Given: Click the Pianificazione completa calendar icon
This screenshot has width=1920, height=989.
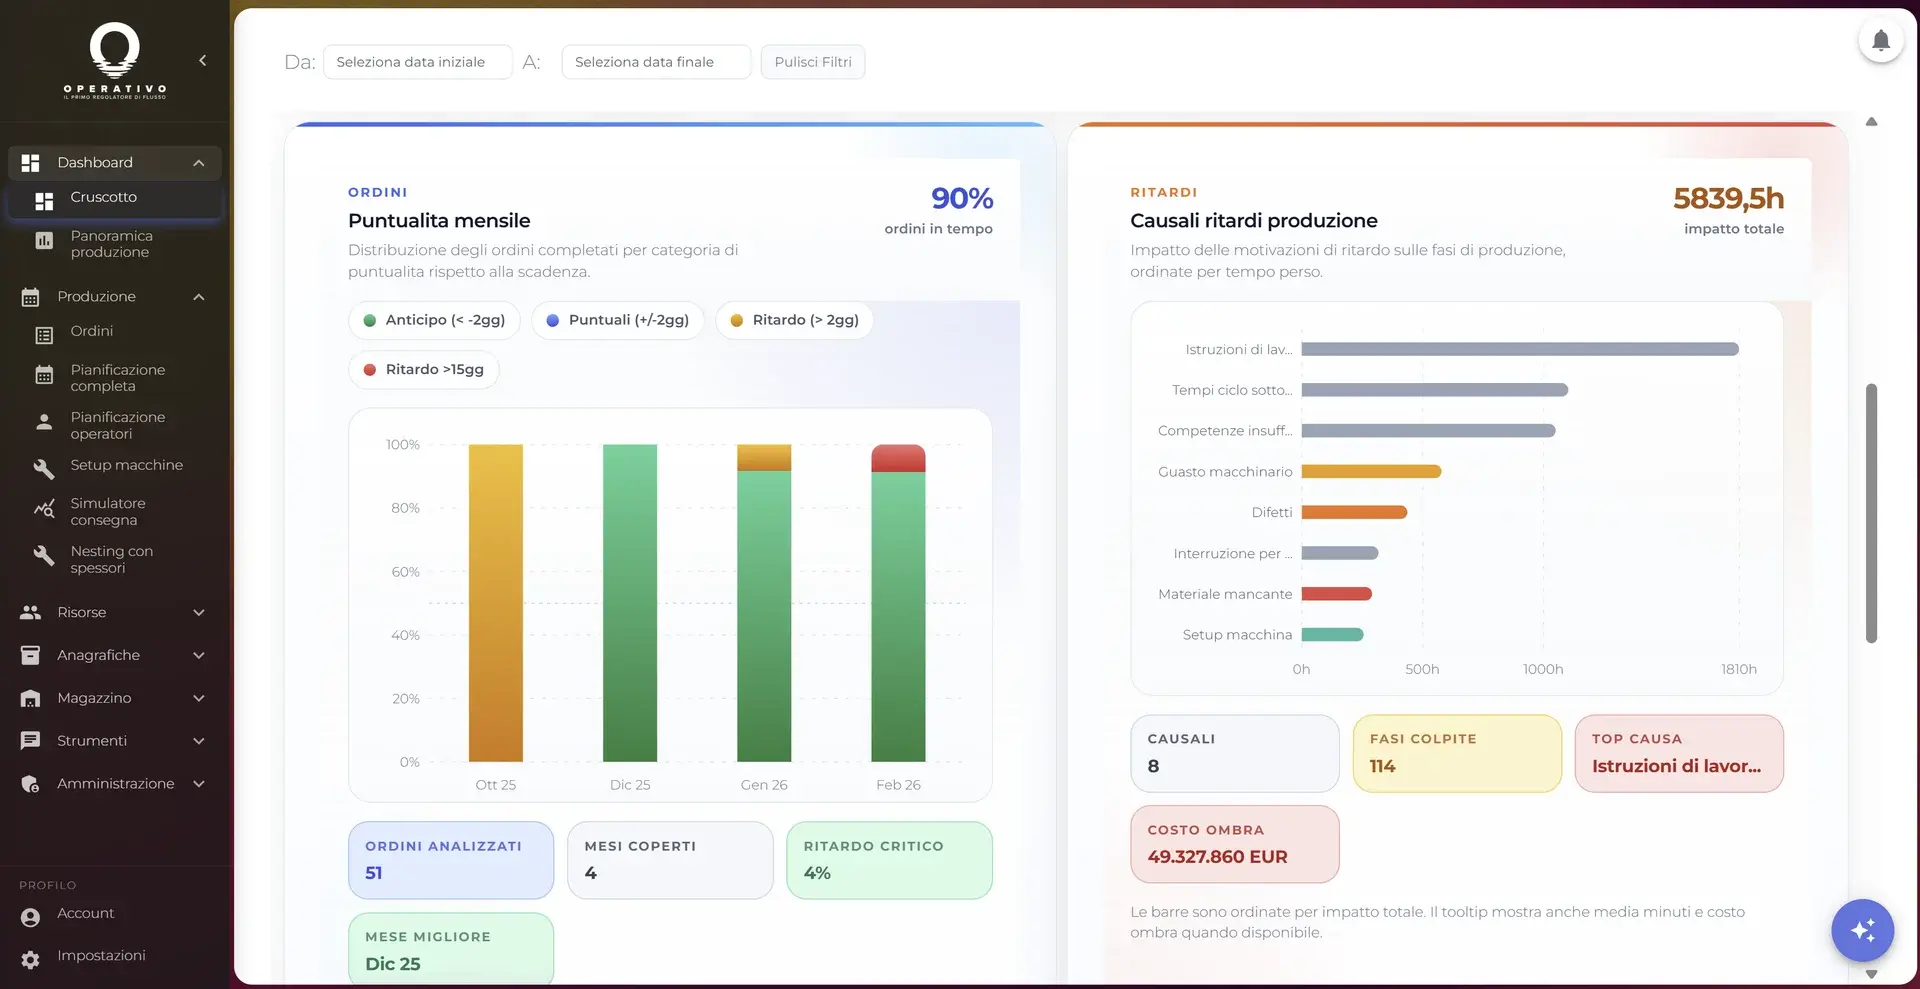Looking at the screenshot, I should point(44,375).
